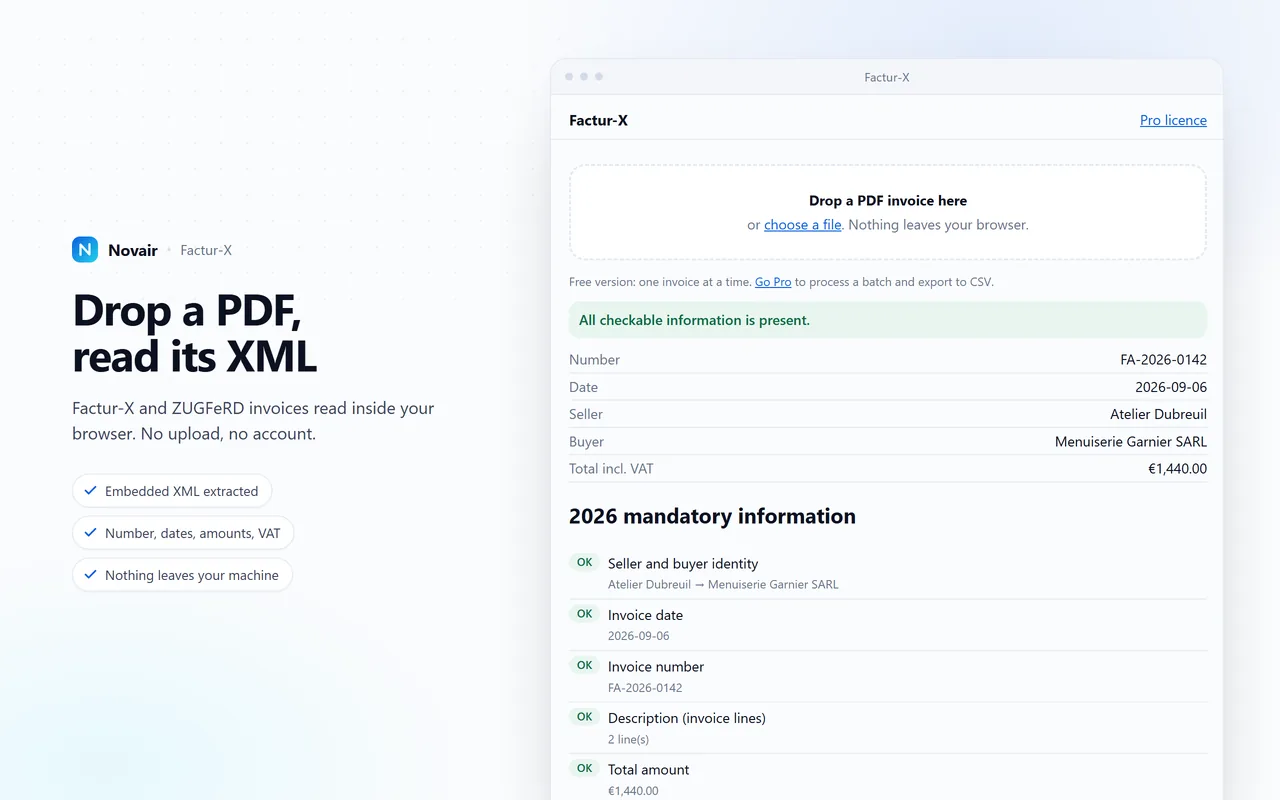Click "€1,440.00" under the Total amount check

pyautogui.click(x=633, y=791)
